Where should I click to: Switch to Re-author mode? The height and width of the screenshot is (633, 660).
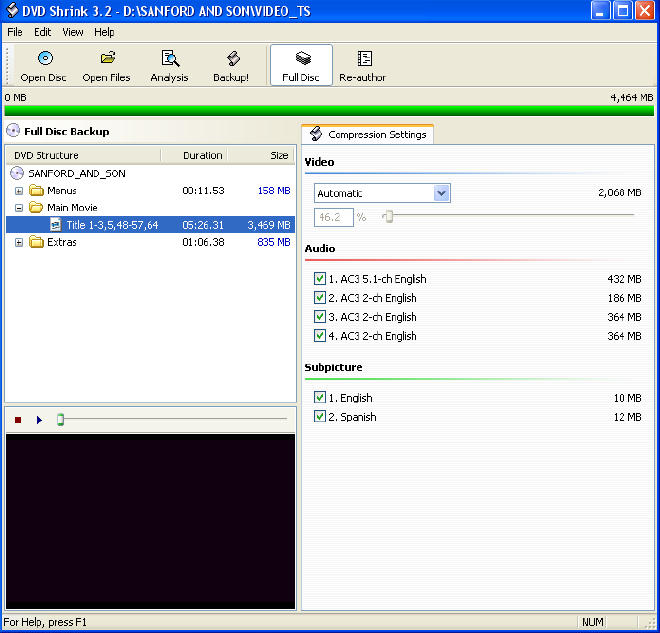pyautogui.click(x=362, y=66)
